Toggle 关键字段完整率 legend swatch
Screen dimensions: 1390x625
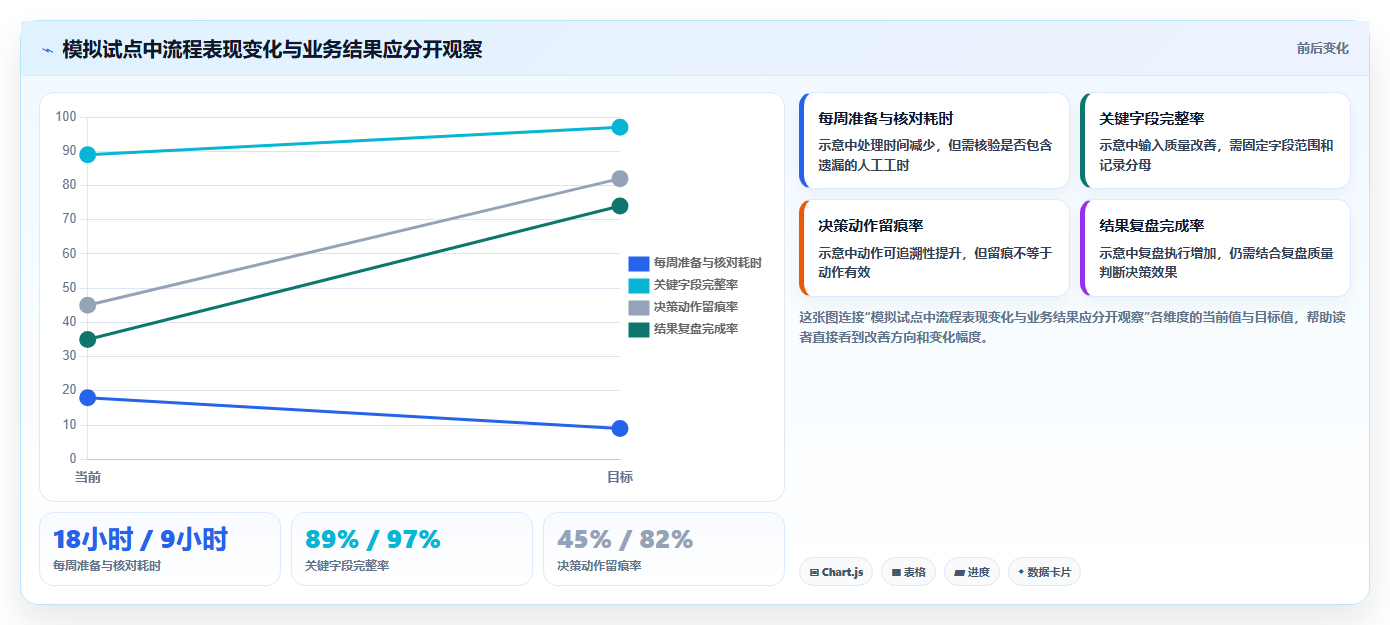(638, 285)
